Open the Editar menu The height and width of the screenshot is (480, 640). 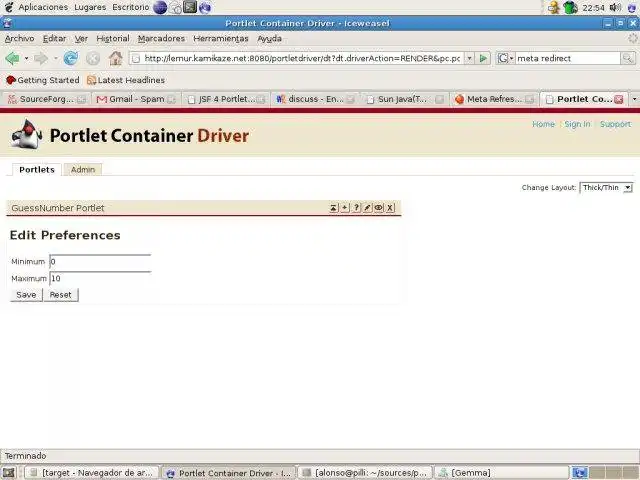pos(54,38)
